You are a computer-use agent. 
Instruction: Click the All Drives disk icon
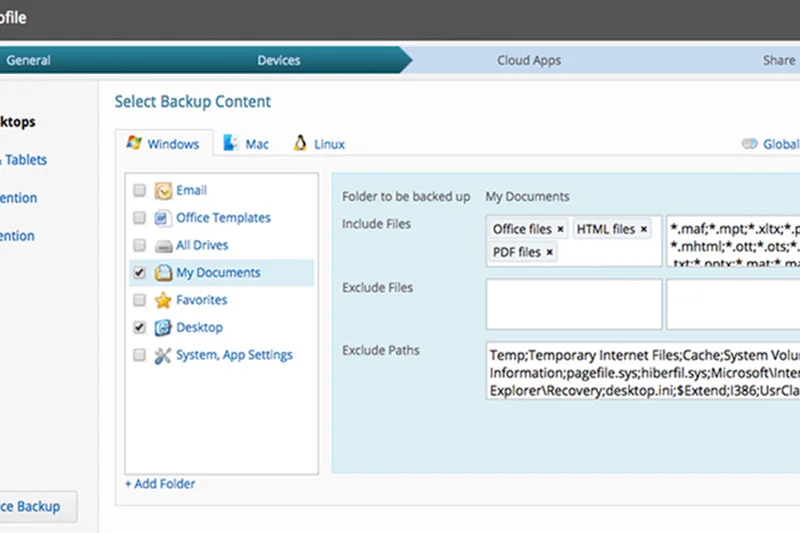pyautogui.click(x=163, y=246)
